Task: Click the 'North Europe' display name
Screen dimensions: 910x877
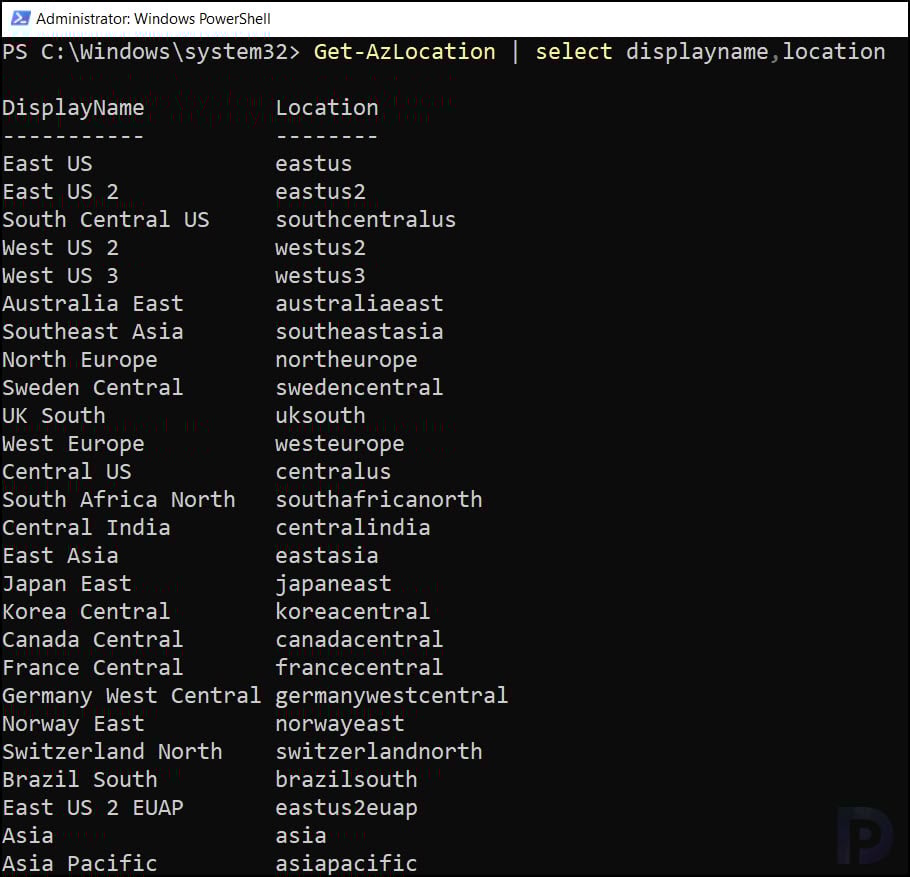Action: [x=80, y=360]
